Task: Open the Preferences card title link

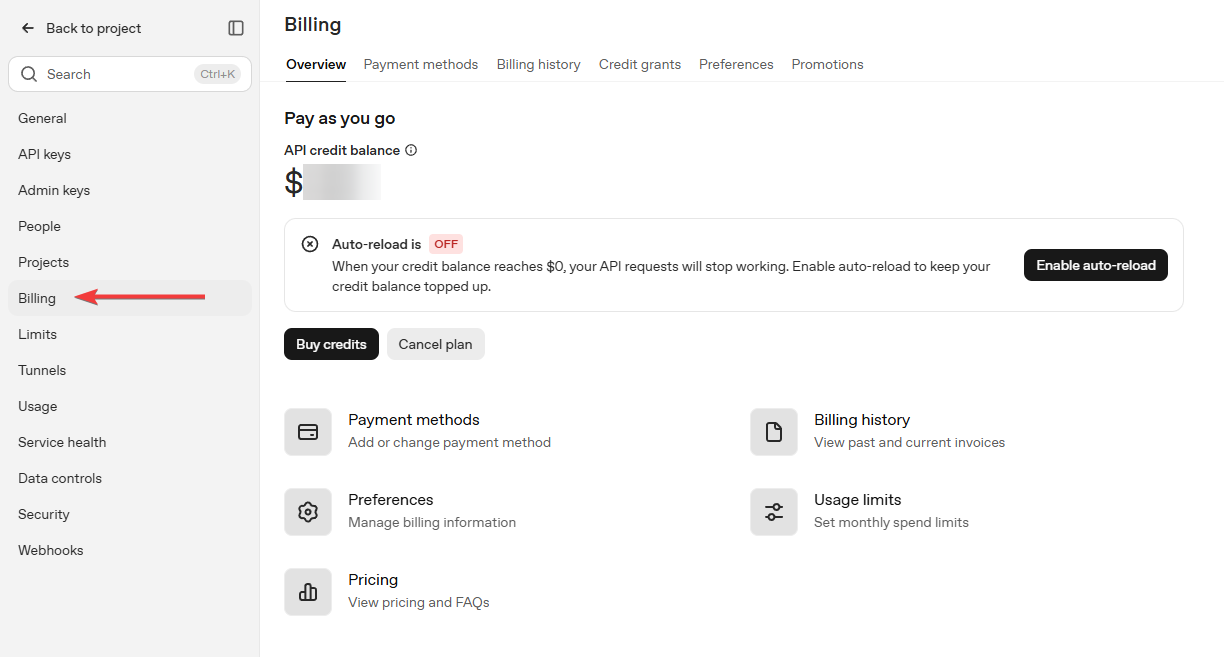Action: (391, 500)
